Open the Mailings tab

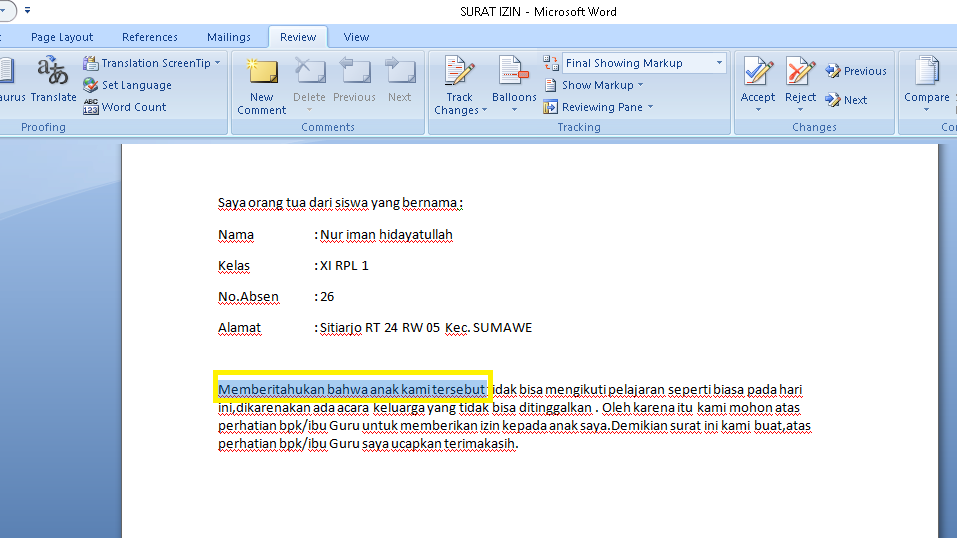tap(229, 37)
